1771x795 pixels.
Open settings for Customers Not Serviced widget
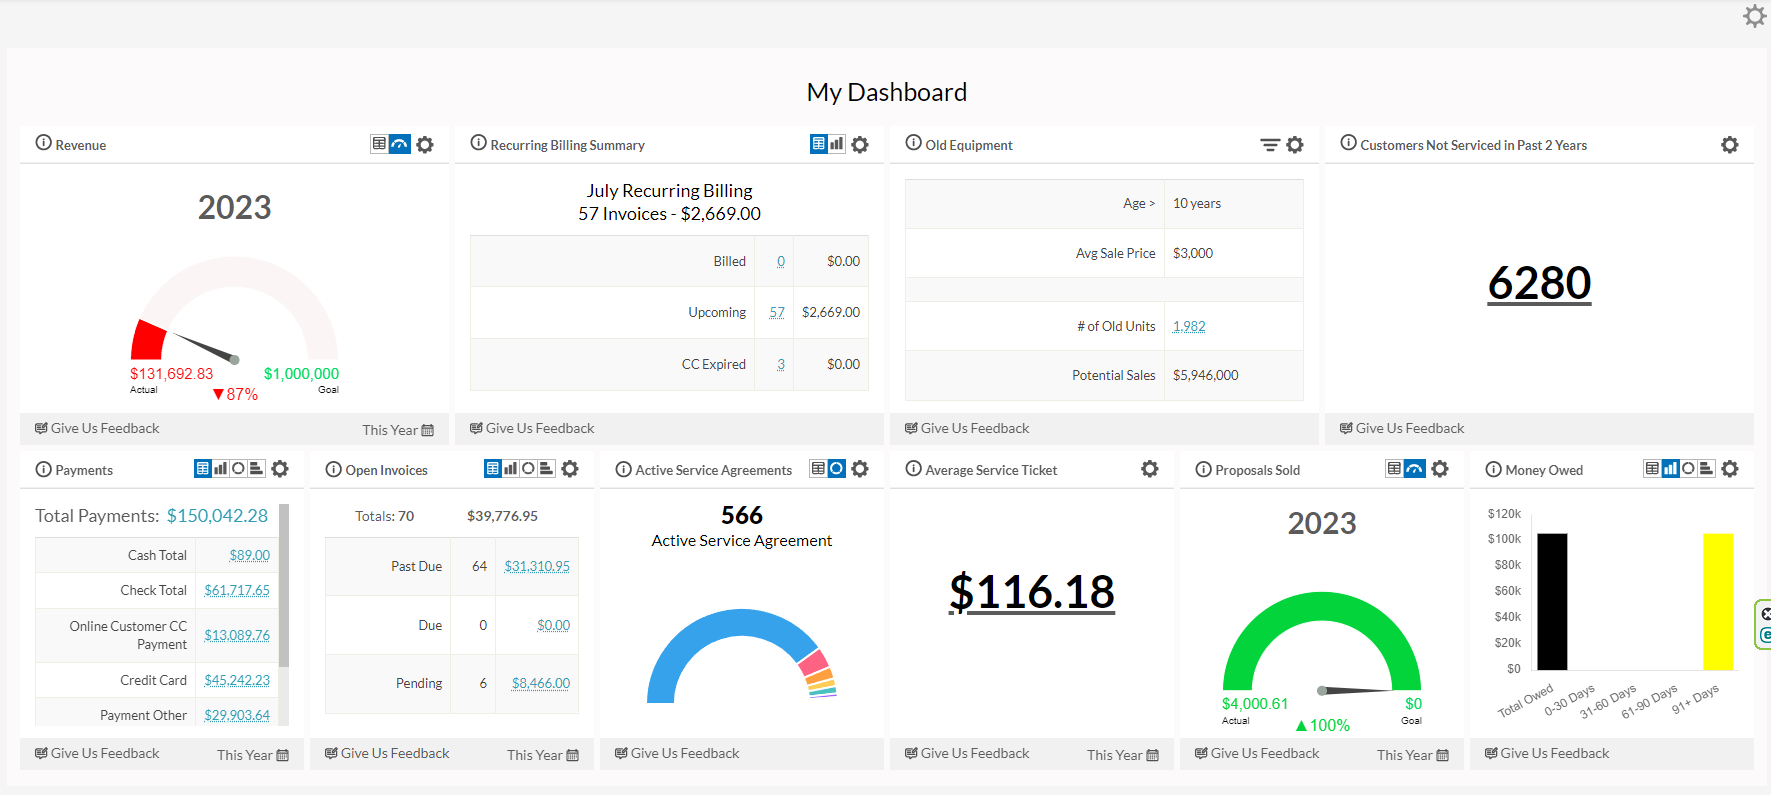pyautogui.click(x=1729, y=145)
